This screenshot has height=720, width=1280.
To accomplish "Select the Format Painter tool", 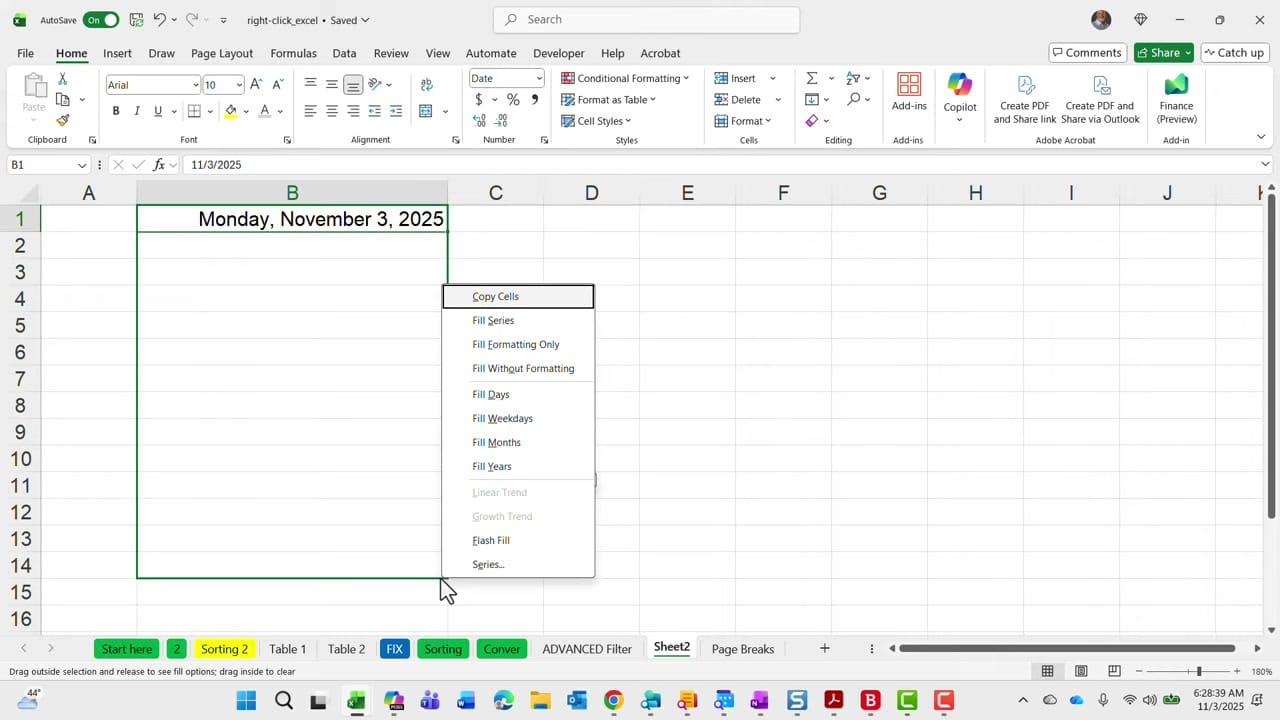I will click(62, 119).
